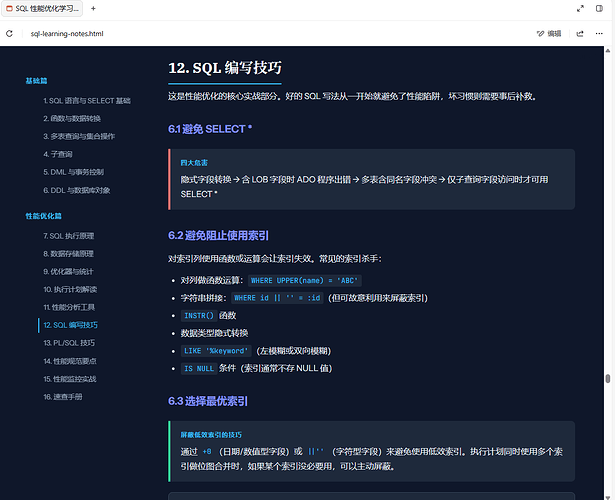Open 11. 性能分析工具 in sidebar
Image resolution: width=615 pixels, height=500 pixels.
(x=69, y=307)
